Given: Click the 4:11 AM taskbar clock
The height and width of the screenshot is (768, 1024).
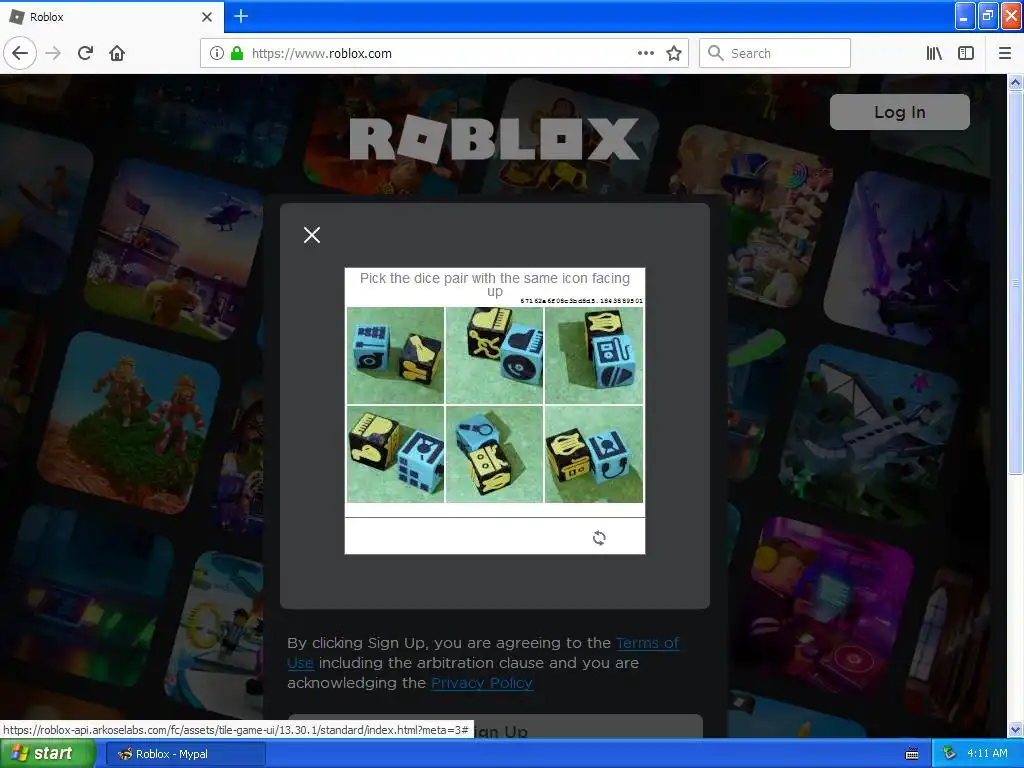Looking at the screenshot, I should (987, 754).
